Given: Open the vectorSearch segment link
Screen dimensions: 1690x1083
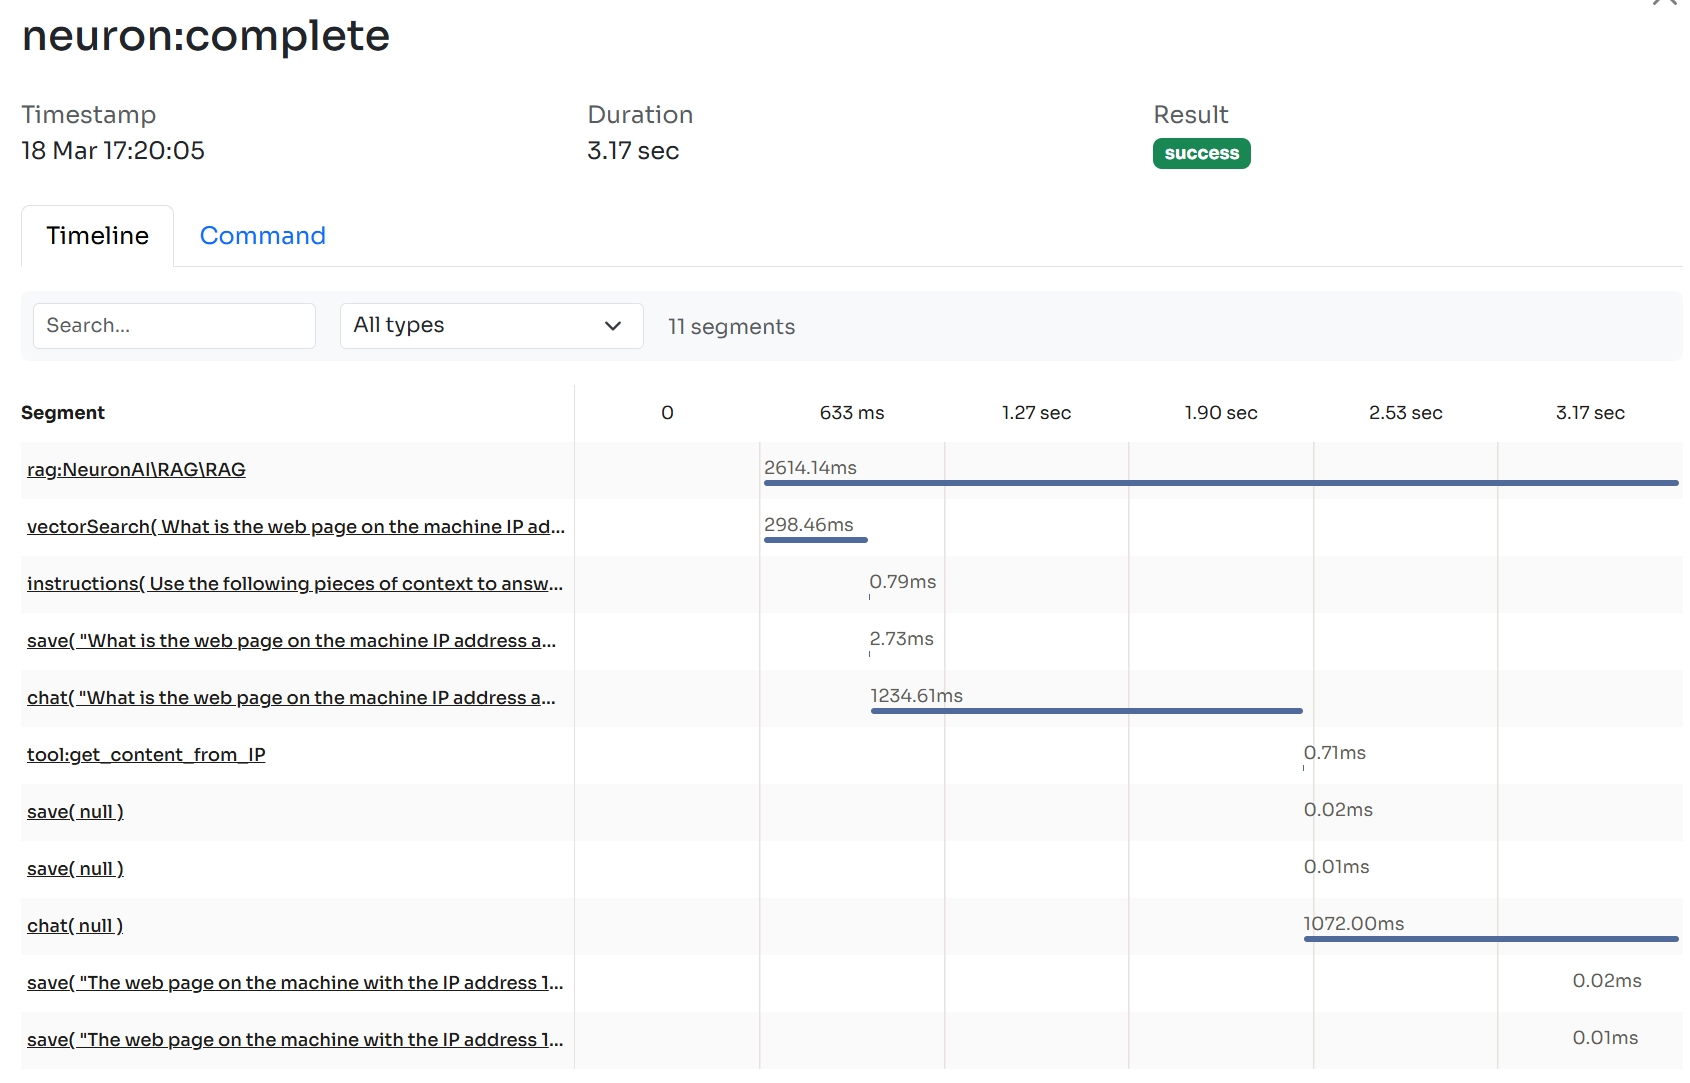Looking at the screenshot, I should [x=295, y=527].
